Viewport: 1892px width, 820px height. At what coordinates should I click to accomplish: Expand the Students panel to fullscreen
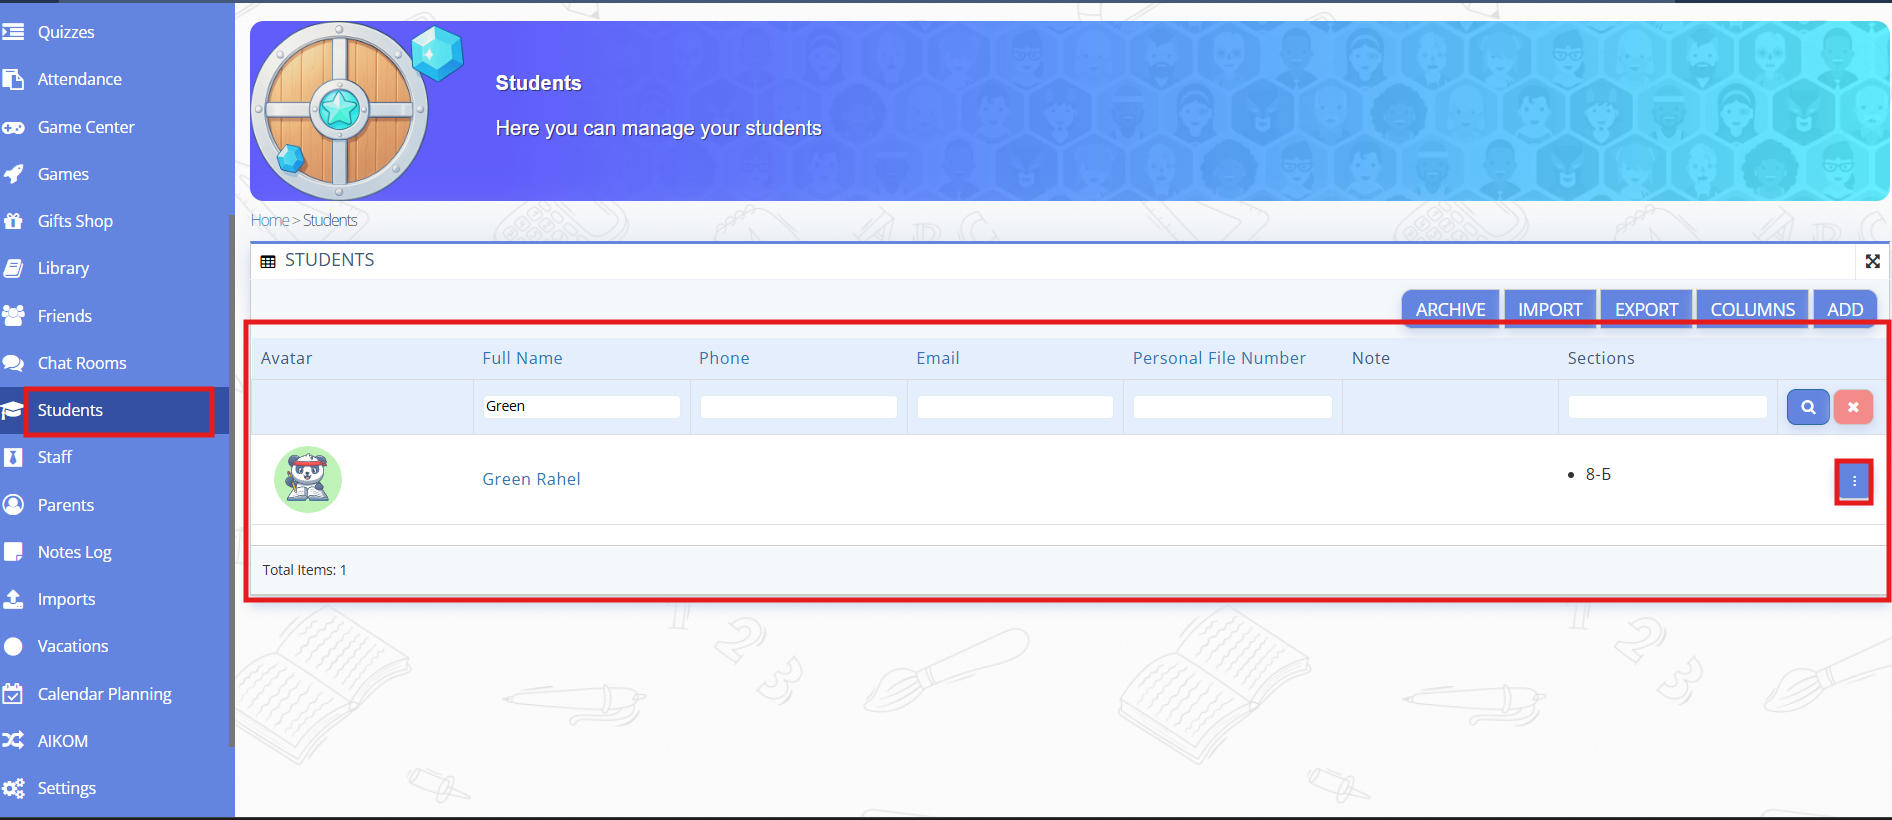coord(1872,261)
